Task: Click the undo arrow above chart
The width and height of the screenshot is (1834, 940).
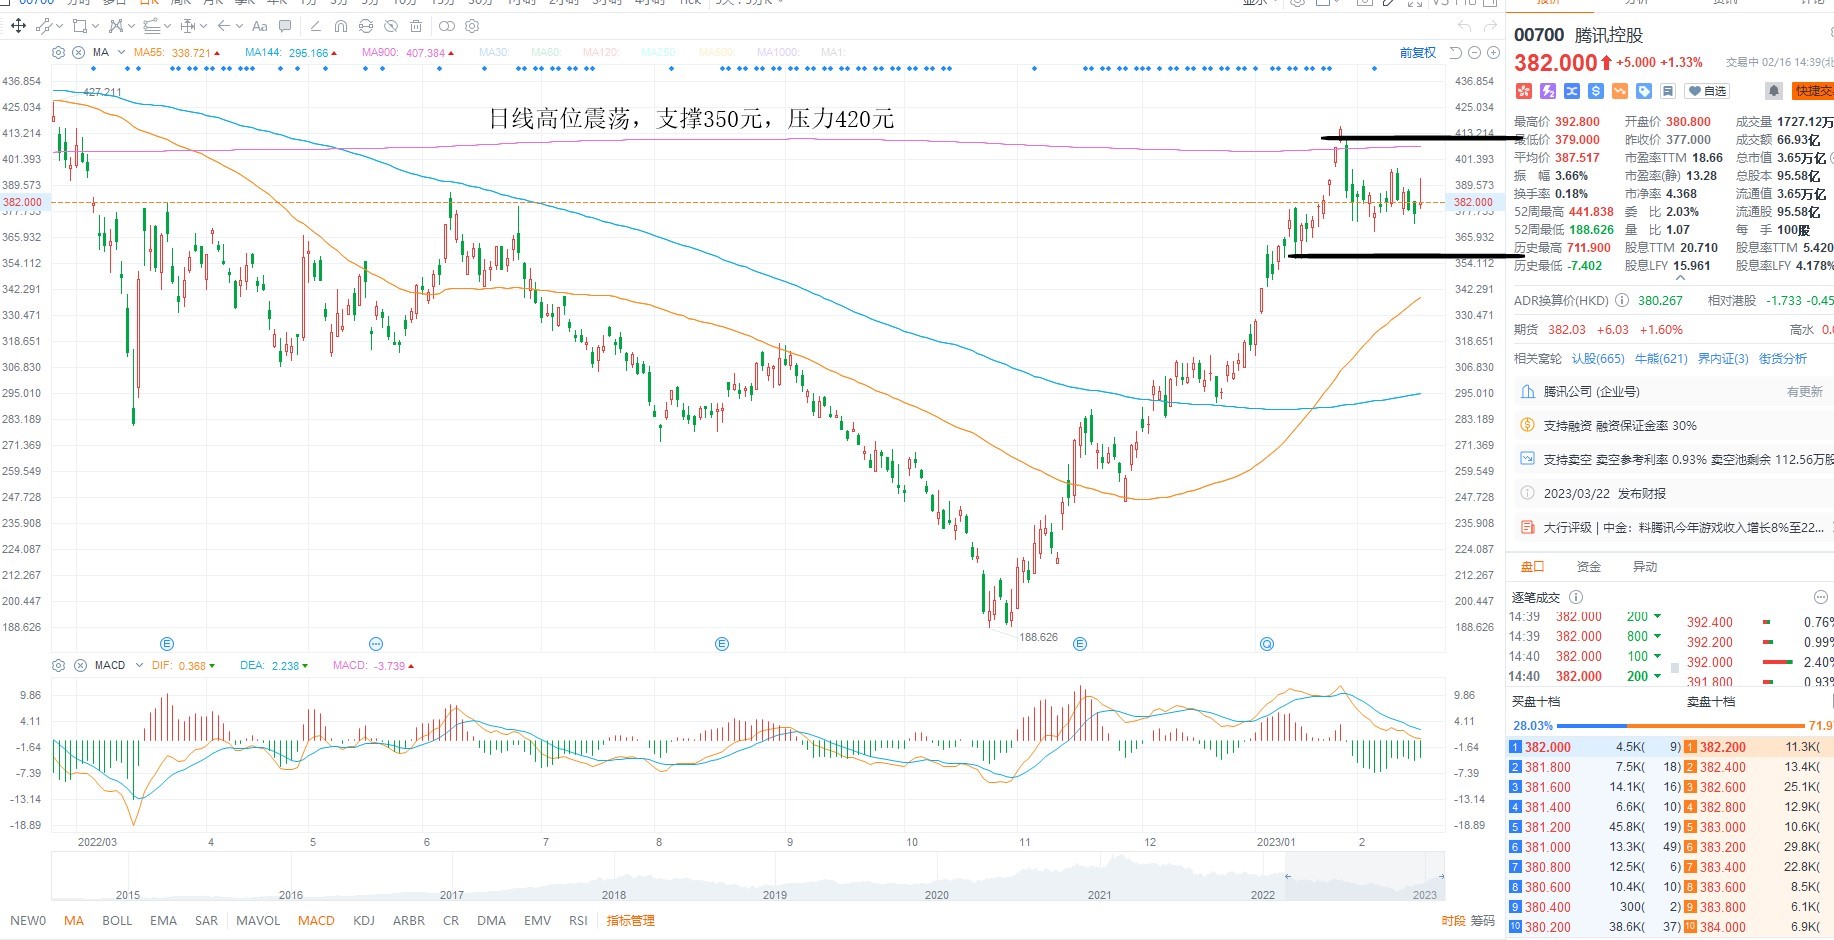Action: click(1464, 25)
